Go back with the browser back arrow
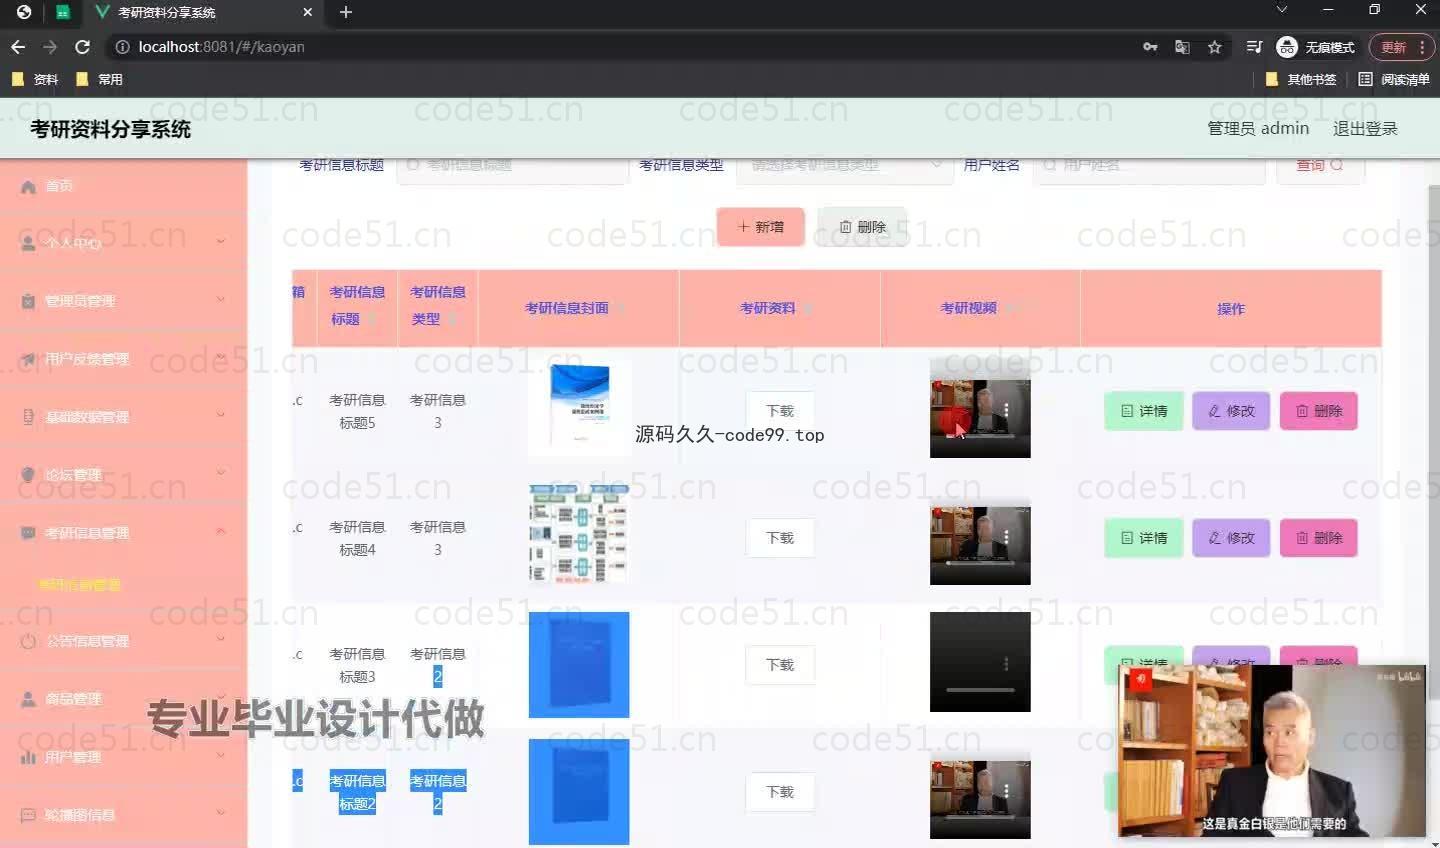This screenshot has width=1440, height=848. coord(18,47)
